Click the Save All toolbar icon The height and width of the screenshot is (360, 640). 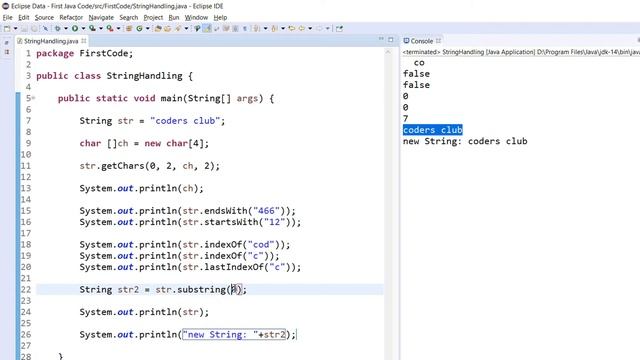coord(34,29)
